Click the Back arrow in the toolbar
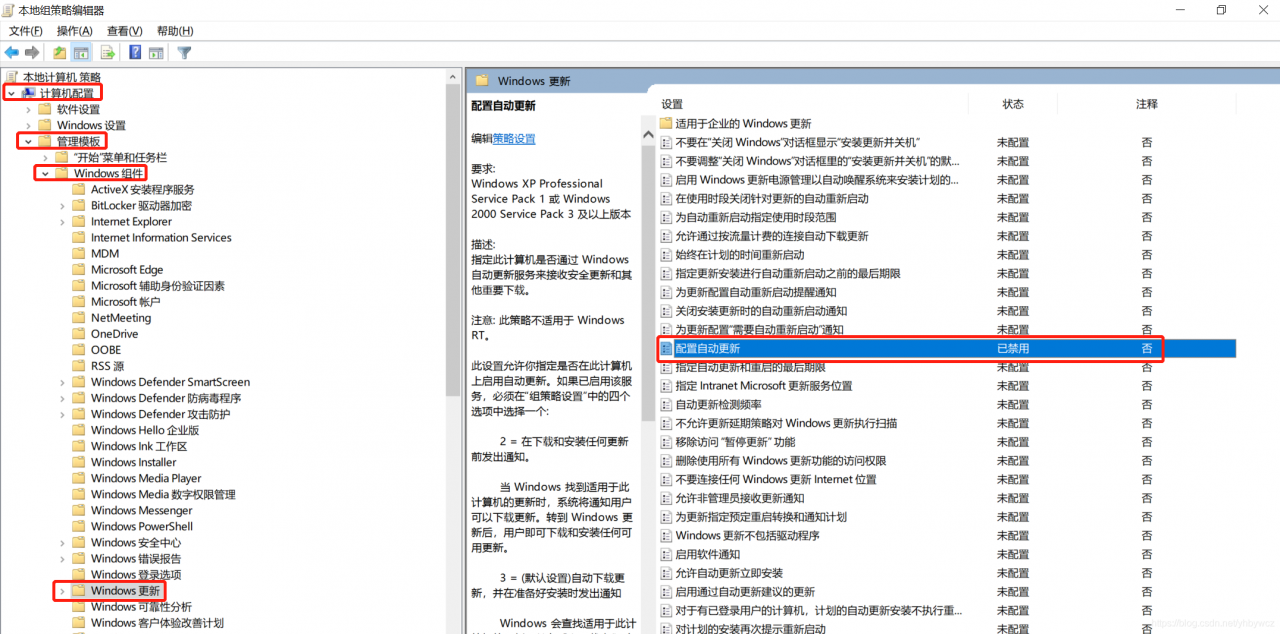Viewport: 1280px width, 634px height. (x=12, y=53)
